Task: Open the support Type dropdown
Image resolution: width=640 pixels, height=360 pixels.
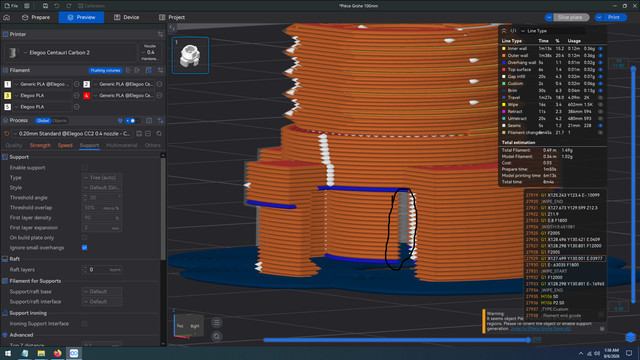Action: pyautogui.click(x=102, y=178)
